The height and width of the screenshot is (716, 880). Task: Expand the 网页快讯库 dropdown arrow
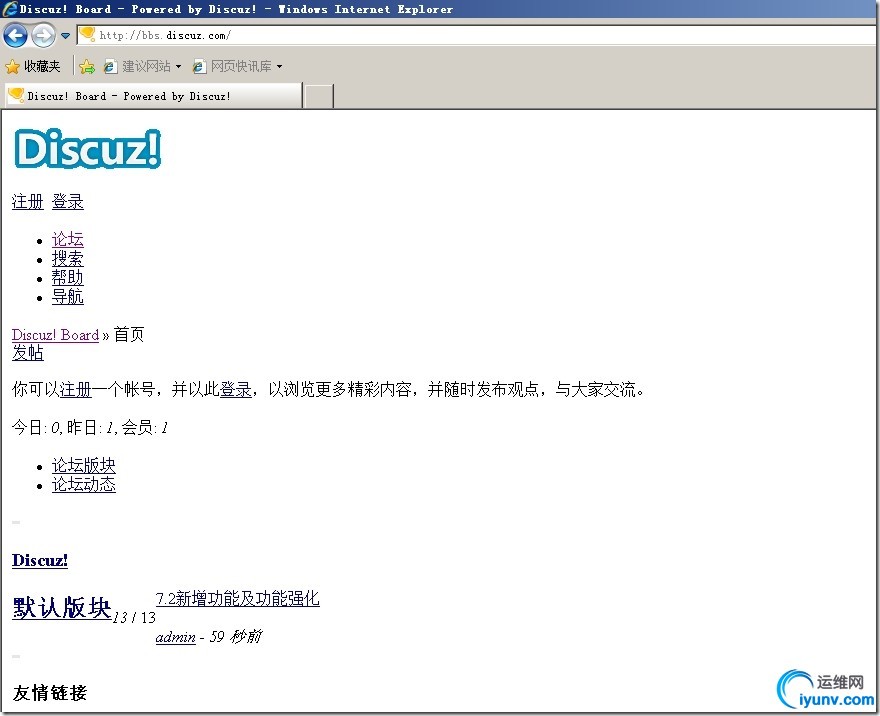pos(279,66)
